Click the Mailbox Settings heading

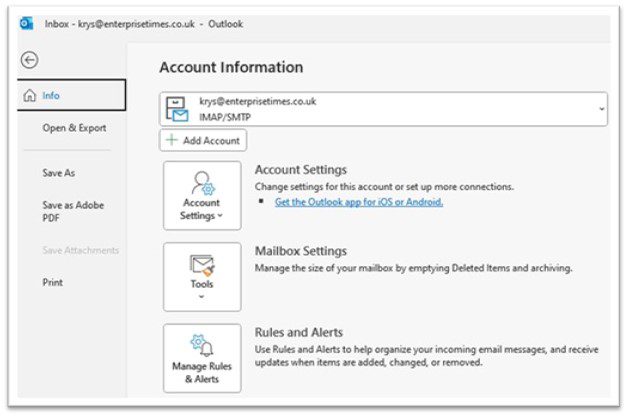(x=301, y=251)
